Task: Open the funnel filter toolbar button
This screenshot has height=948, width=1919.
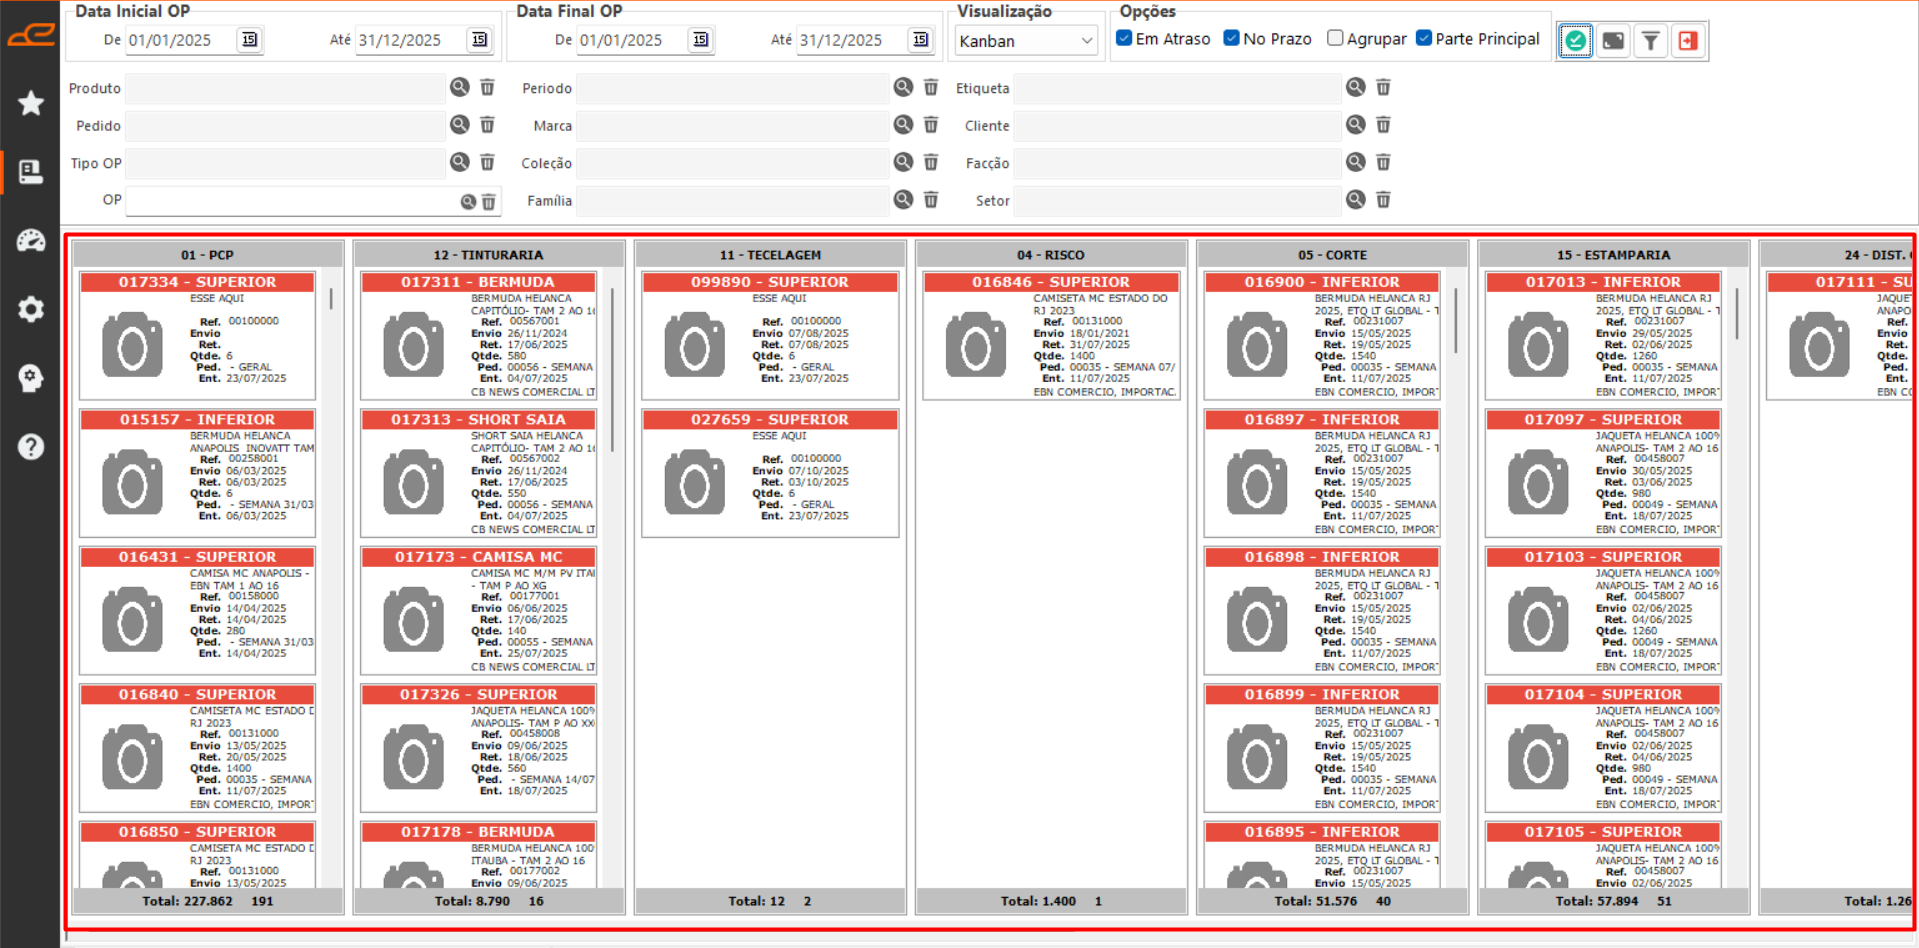Action: (1651, 41)
